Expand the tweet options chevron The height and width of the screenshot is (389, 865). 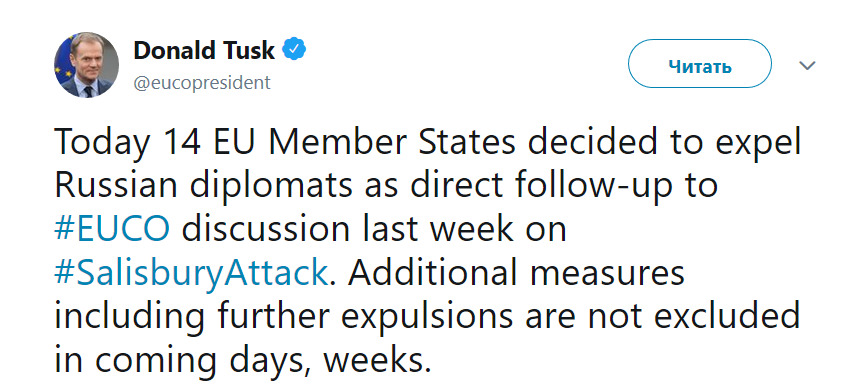[x=807, y=66]
